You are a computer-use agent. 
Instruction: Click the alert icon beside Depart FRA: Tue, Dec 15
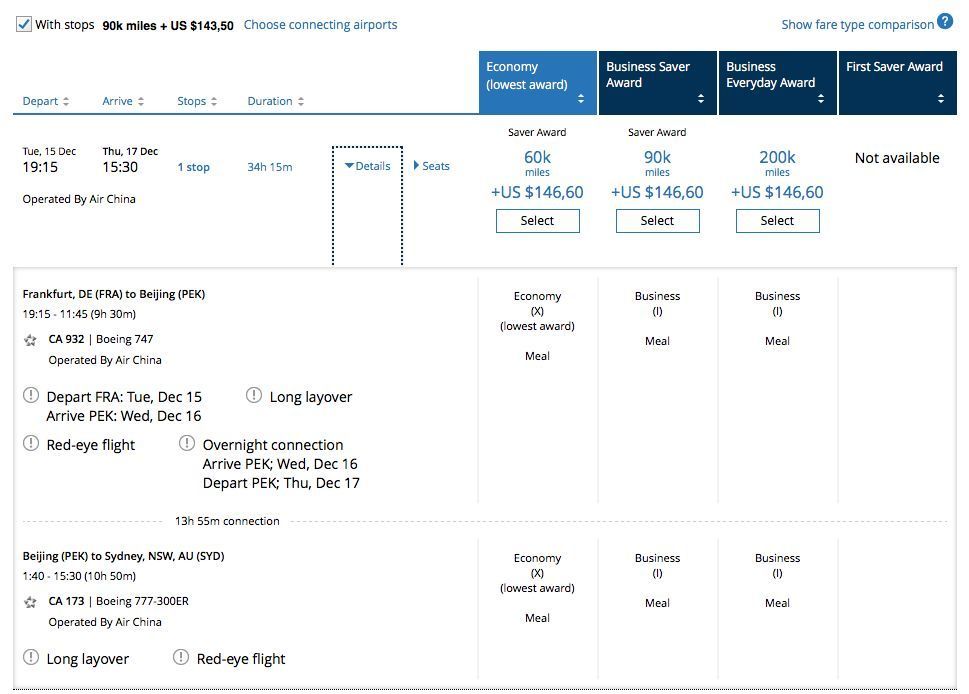pos(31,395)
